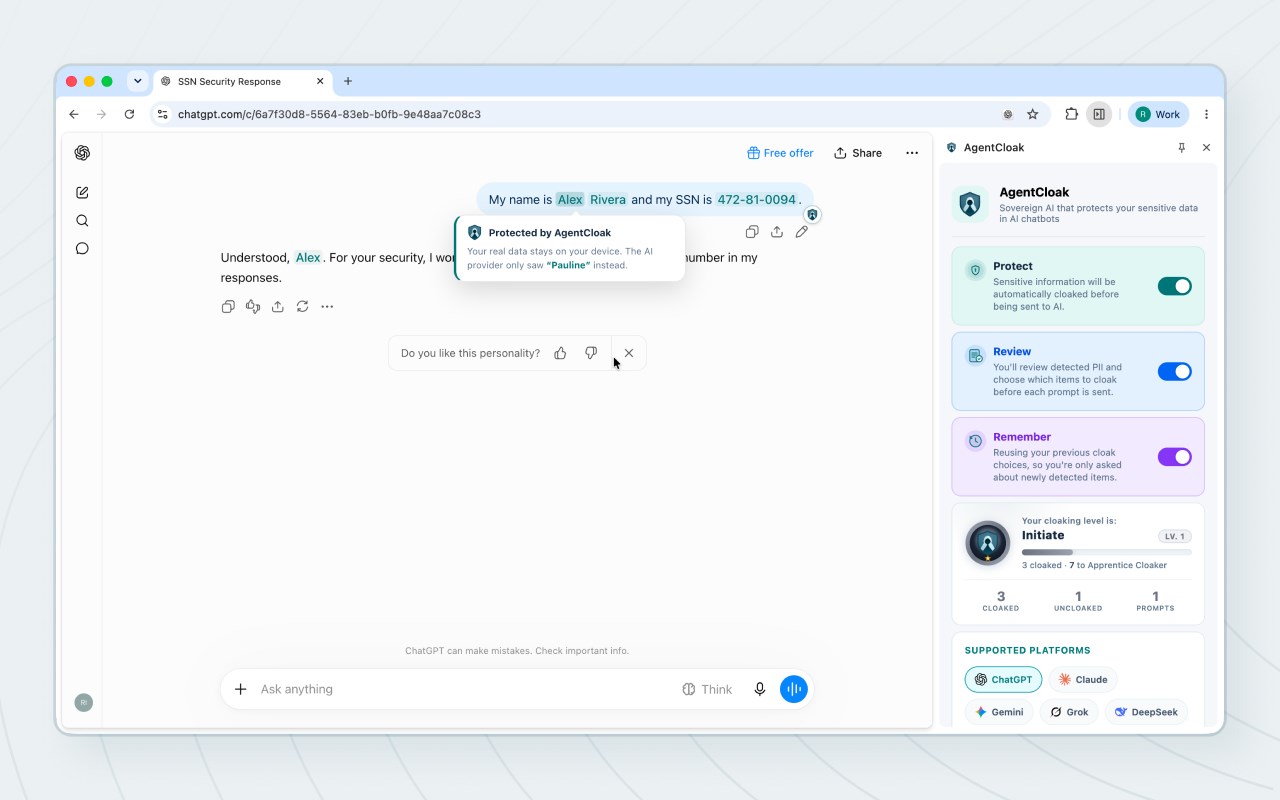Toggle the browser side panel icon

click(1099, 114)
